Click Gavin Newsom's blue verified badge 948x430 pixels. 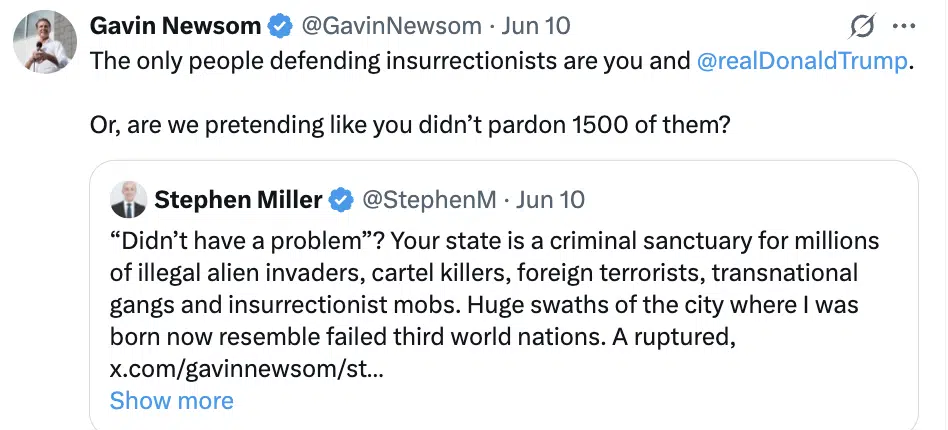[x=280, y=27]
